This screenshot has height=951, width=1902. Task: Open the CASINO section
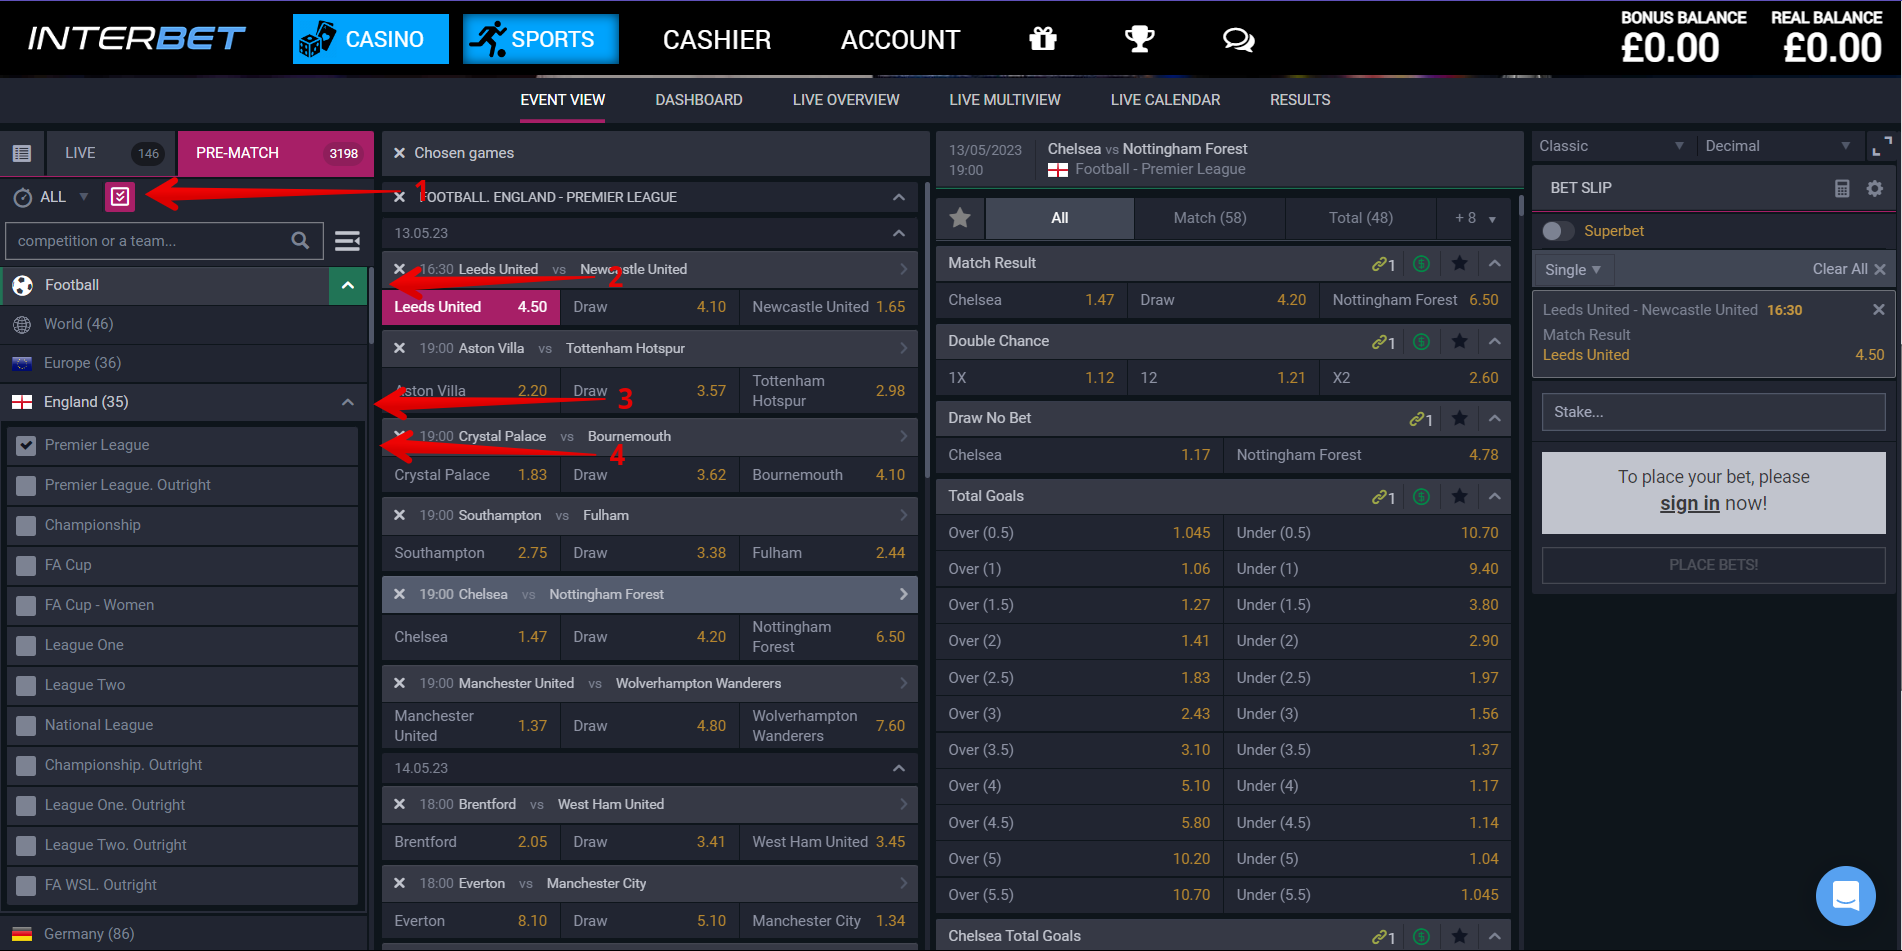pyautogui.click(x=371, y=39)
